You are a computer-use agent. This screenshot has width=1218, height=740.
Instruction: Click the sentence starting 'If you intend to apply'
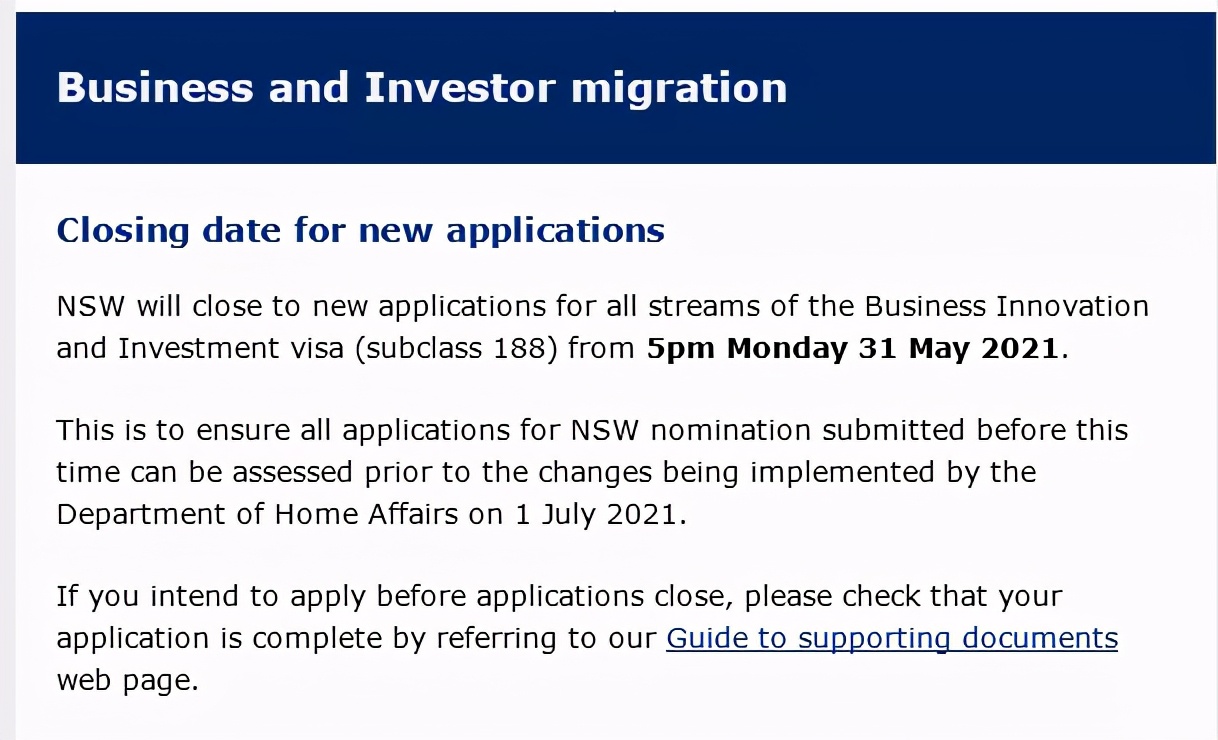587,638
